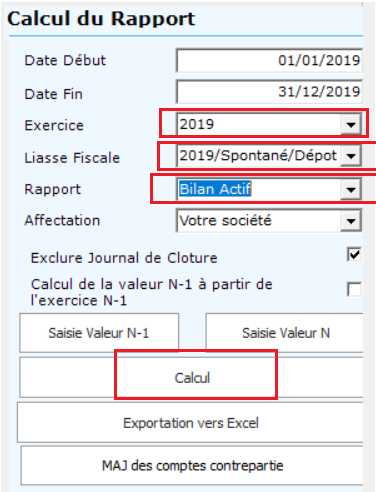Screen dimensions: 376x492
Task: Expand the Rapport dropdown arrow
Action: [x=351, y=190]
